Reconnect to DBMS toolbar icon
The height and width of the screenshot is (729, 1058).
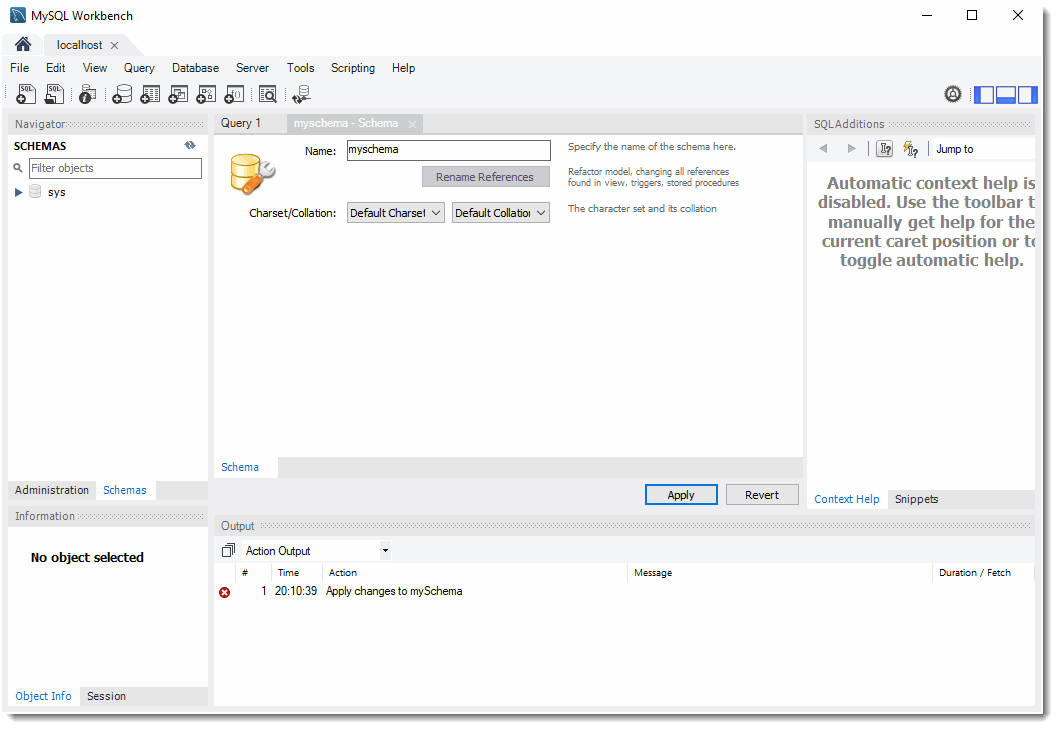pyautogui.click(x=301, y=94)
